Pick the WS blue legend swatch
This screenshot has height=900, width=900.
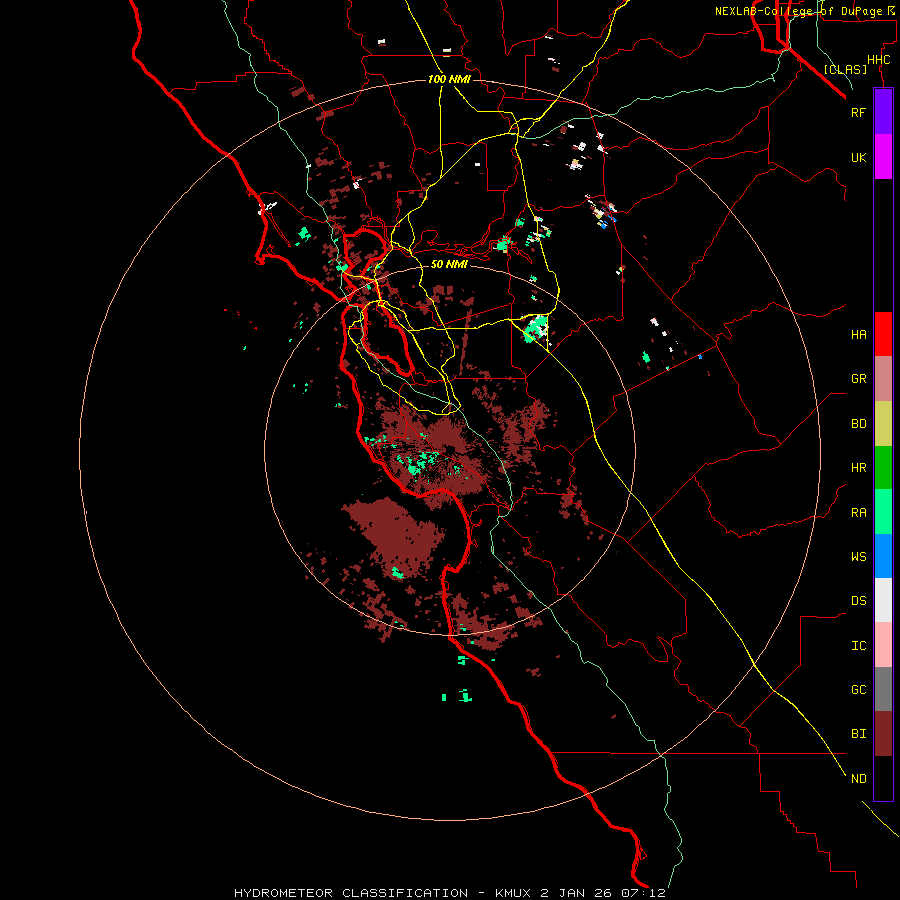click(883, 556)
